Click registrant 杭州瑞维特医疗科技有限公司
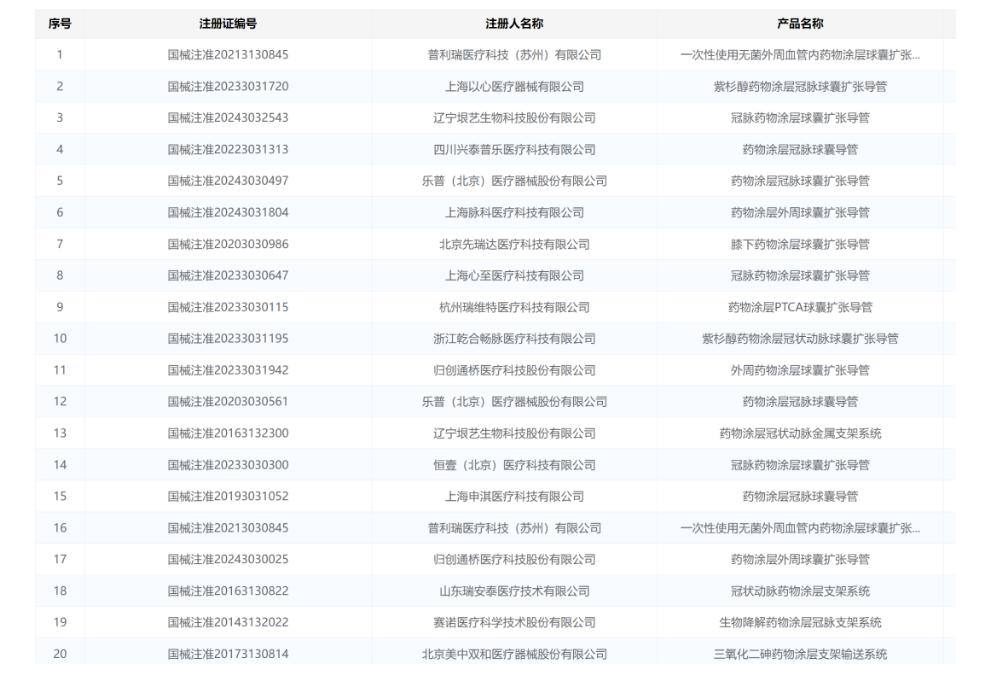The width and height of the screenshot is (1001, 687). [x=514, y=307]
